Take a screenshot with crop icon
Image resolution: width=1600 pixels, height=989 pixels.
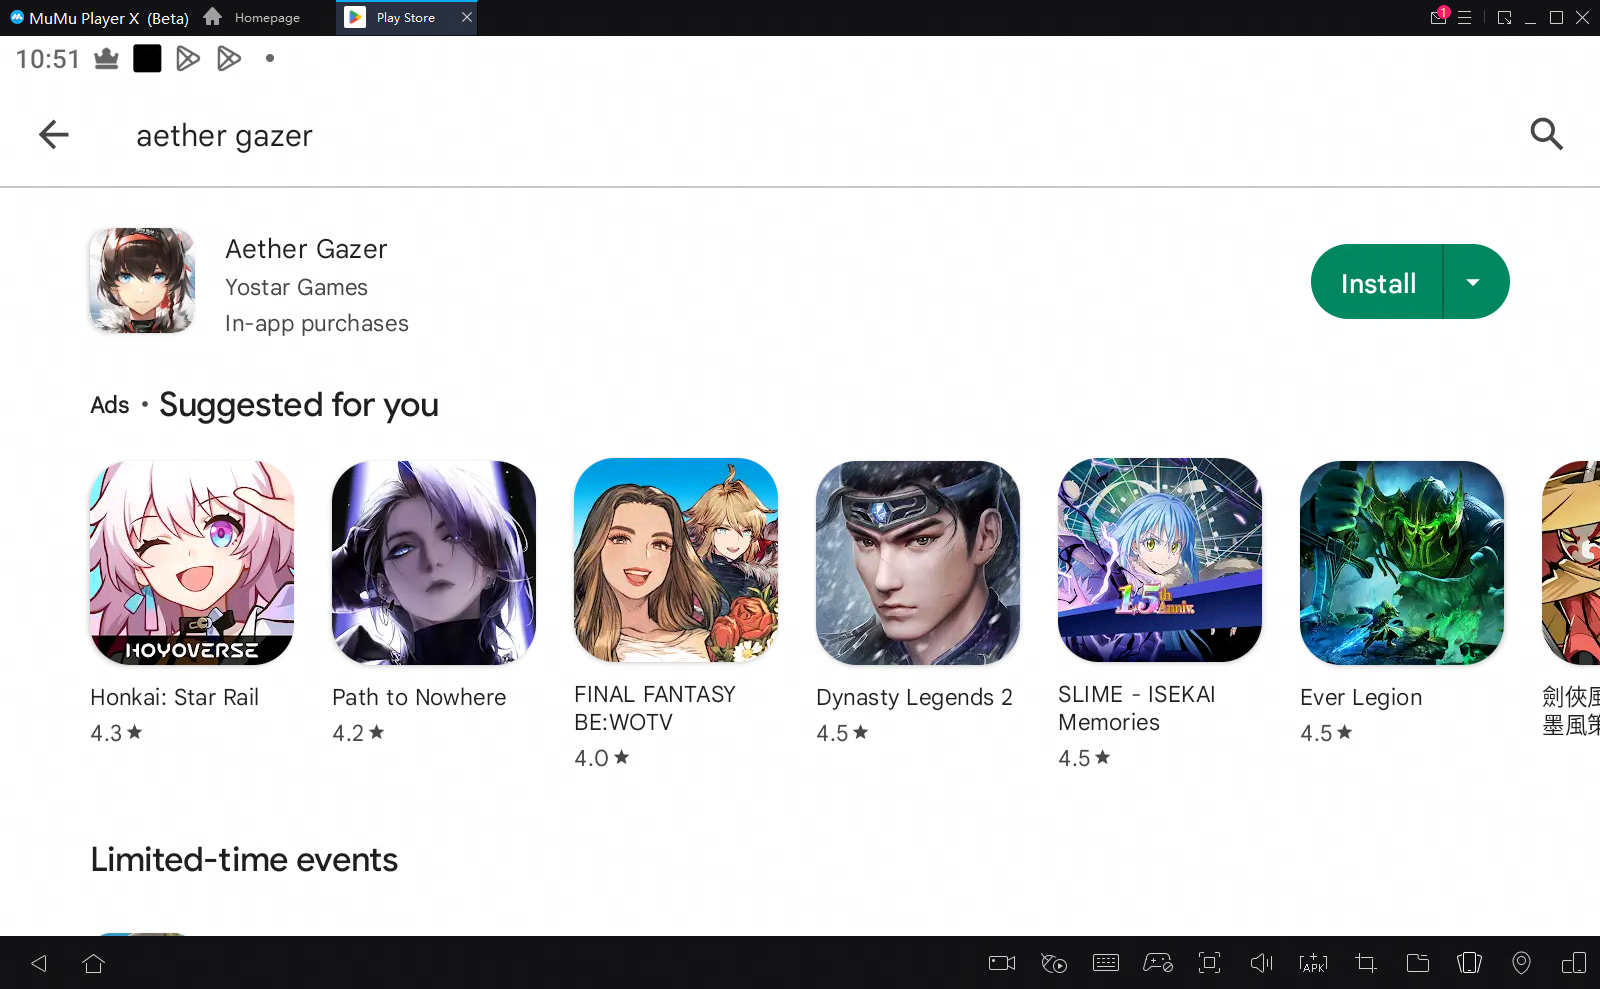(x=1366, y=963)
